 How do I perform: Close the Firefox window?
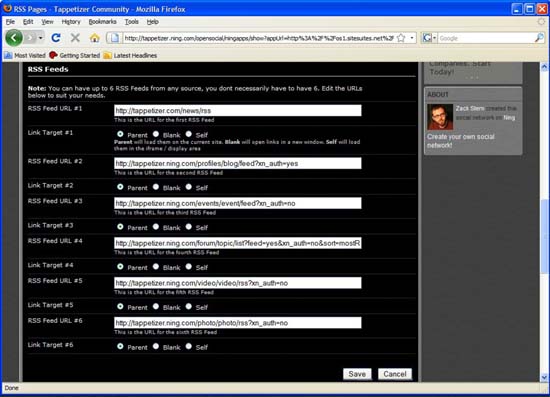pyautogui.click(x=542, y=9)
